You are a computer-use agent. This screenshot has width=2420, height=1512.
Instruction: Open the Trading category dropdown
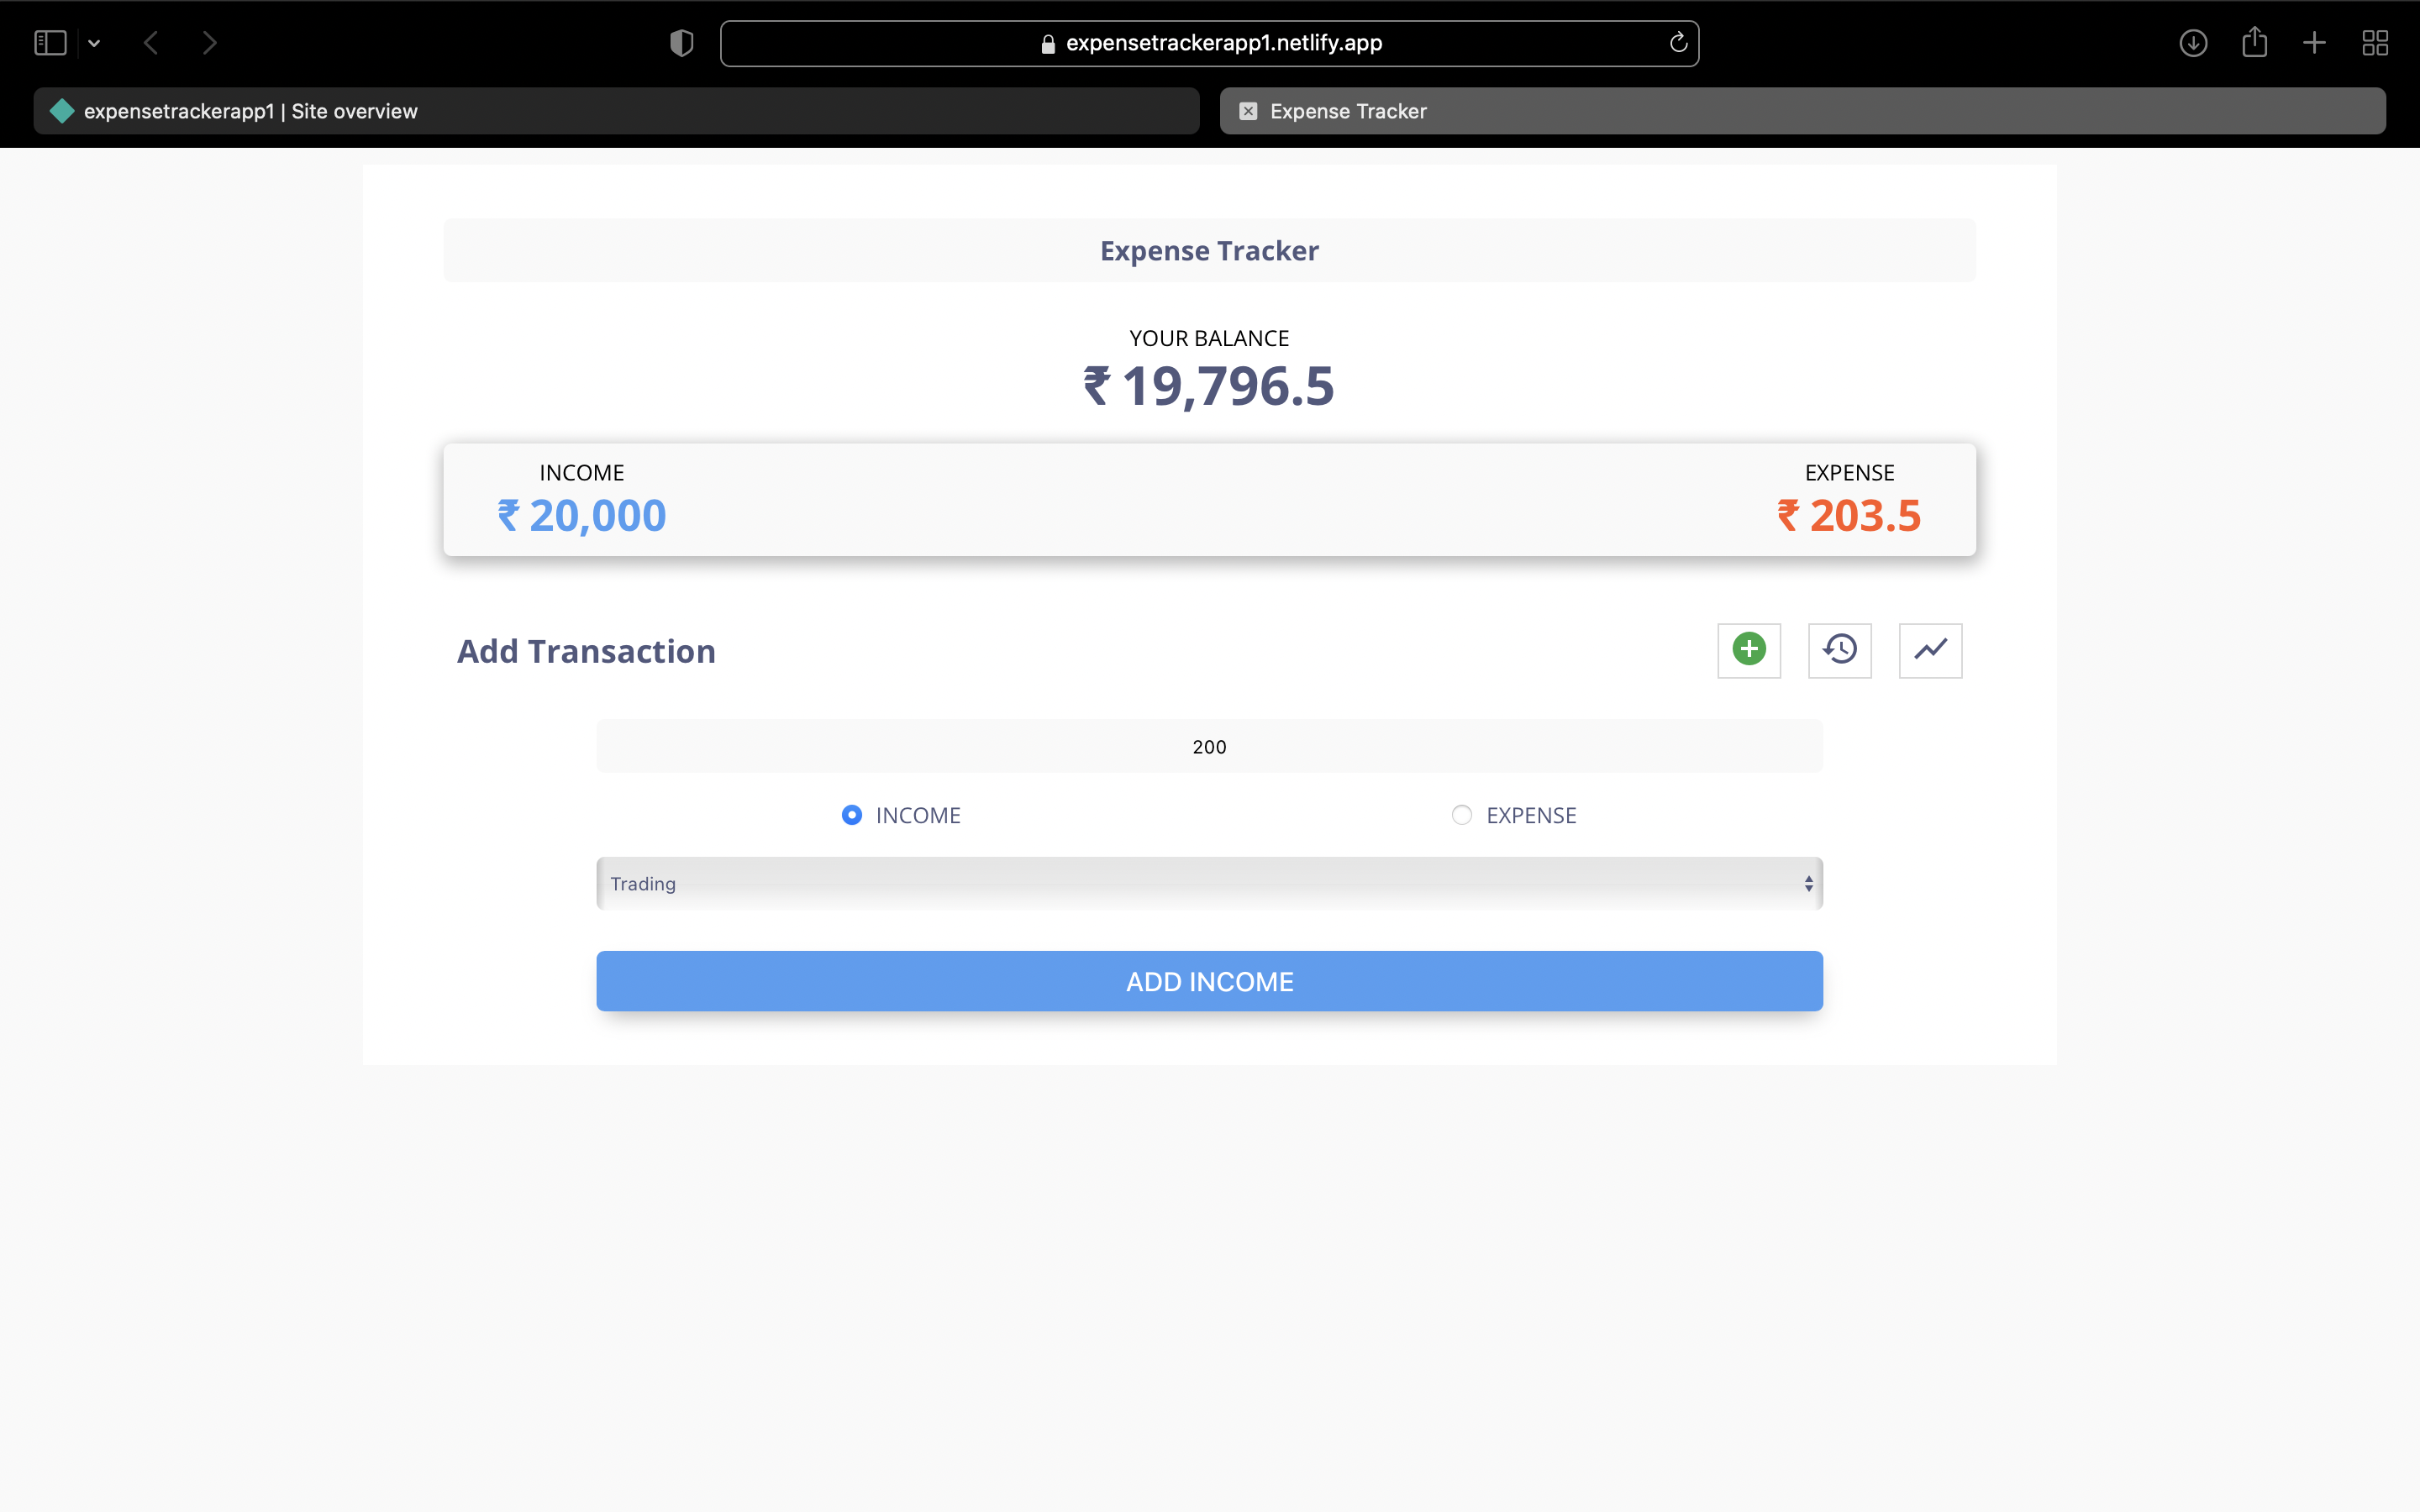[x=1208, y=883]
